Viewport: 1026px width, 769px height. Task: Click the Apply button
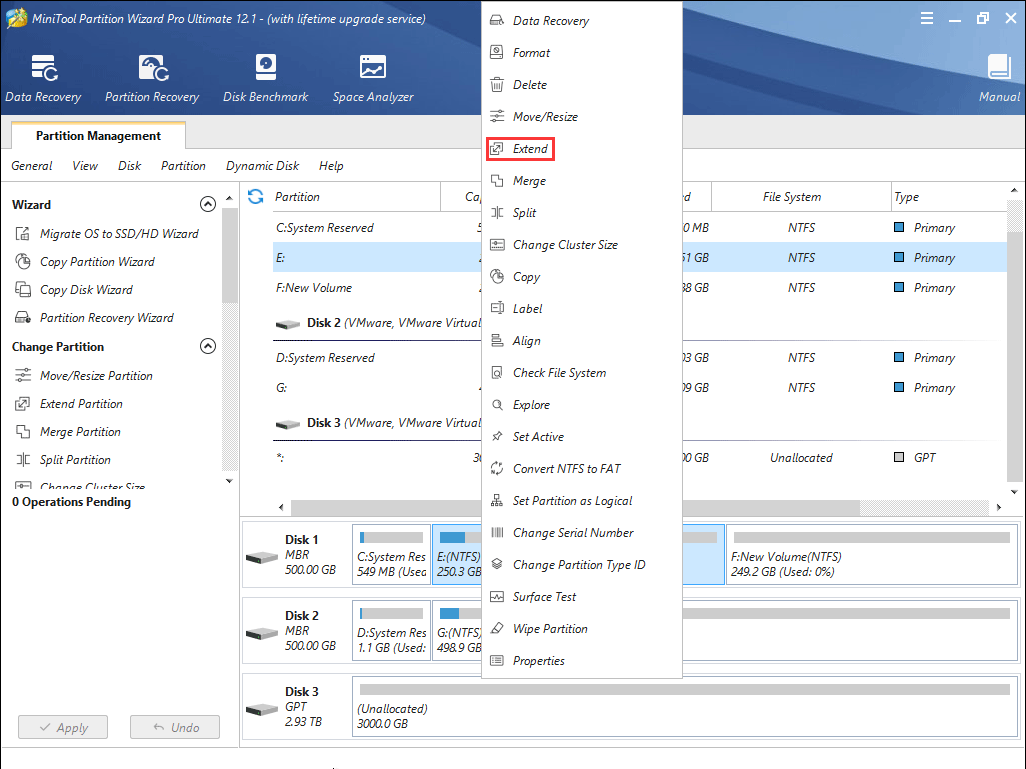pos(63,728)
